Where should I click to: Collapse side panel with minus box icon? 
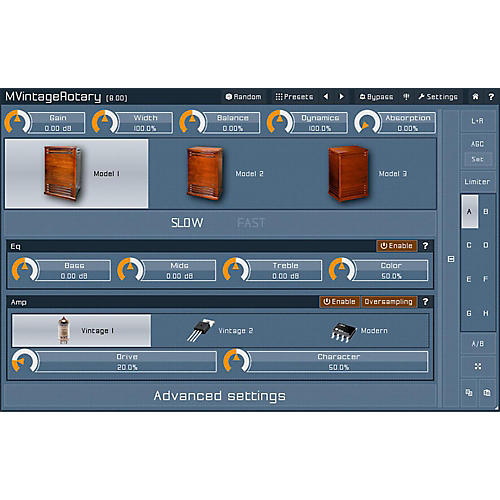pyautogui.click(x=451, y=259)
